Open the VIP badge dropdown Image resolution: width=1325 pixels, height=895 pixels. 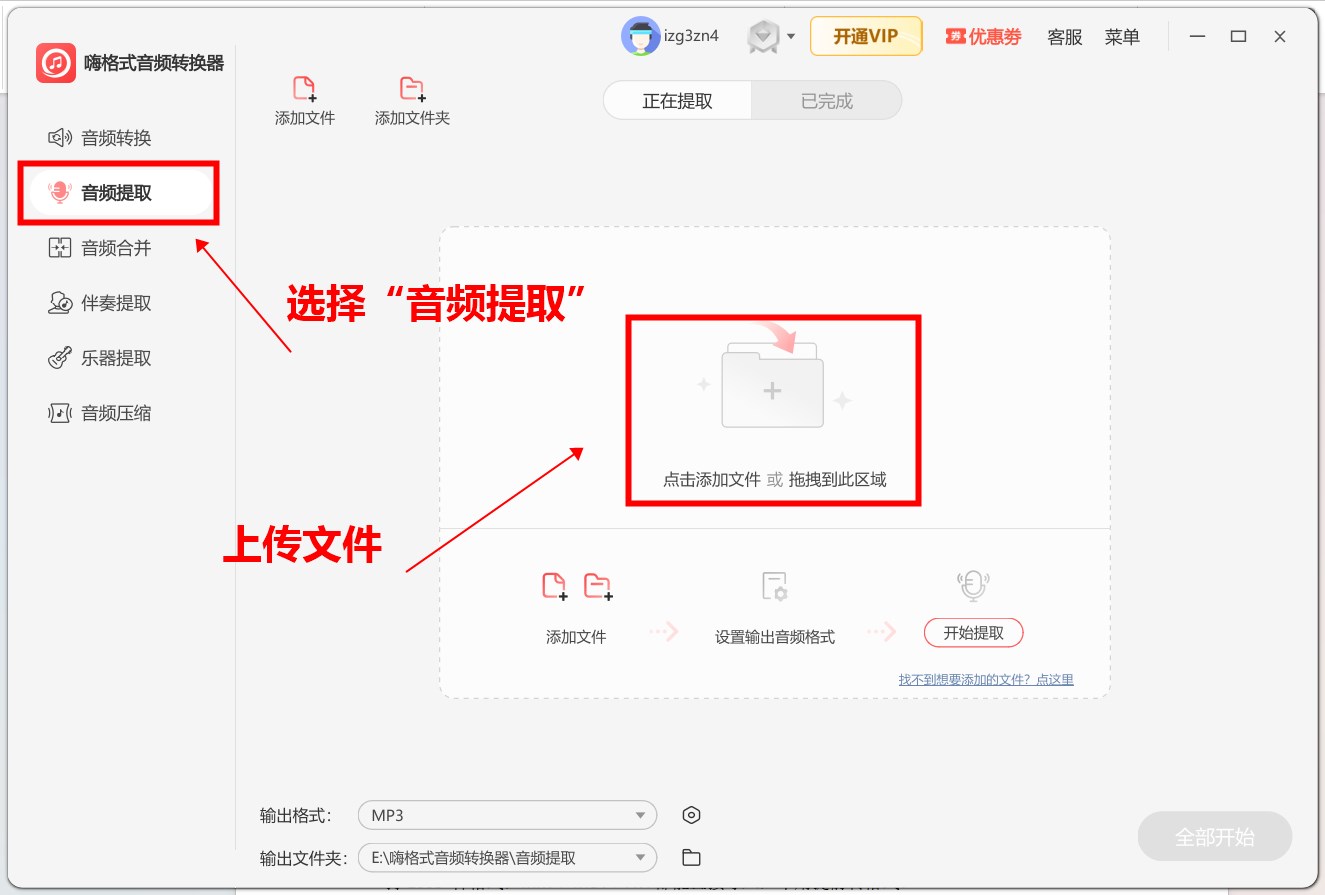[771, 37]
